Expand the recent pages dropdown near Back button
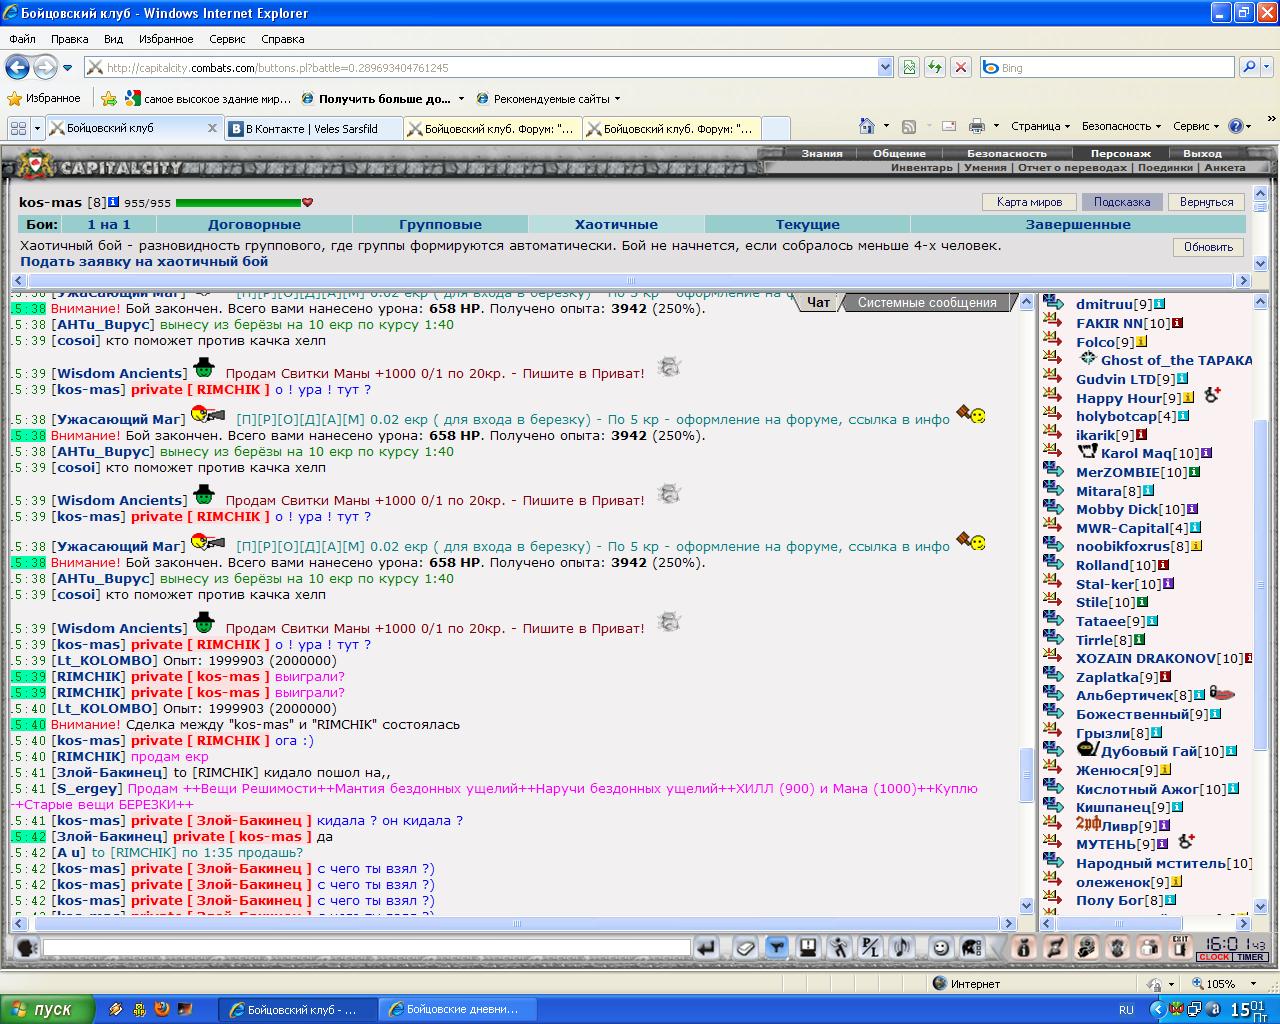This screenshot has width=1280, height=1024. click(x=67, y=68)
